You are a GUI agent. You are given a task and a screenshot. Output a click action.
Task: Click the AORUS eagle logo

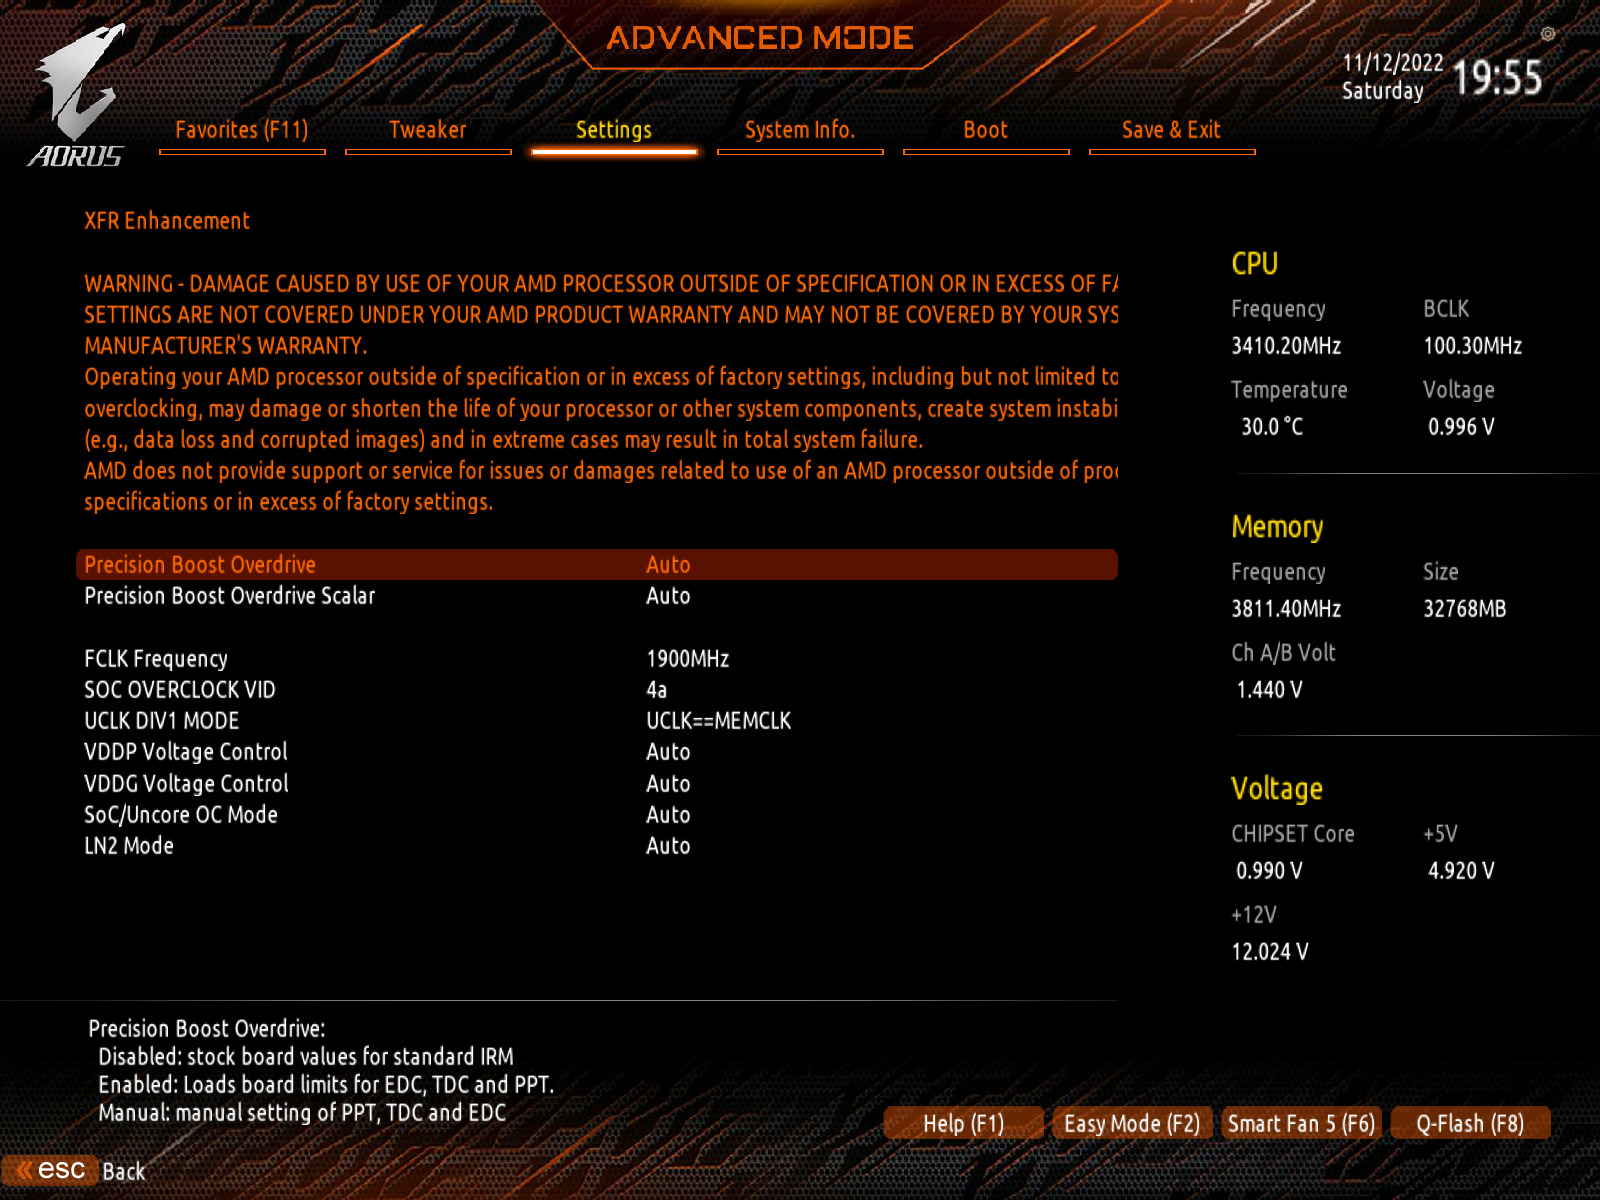pyautogui.click(x=77, y=96)
